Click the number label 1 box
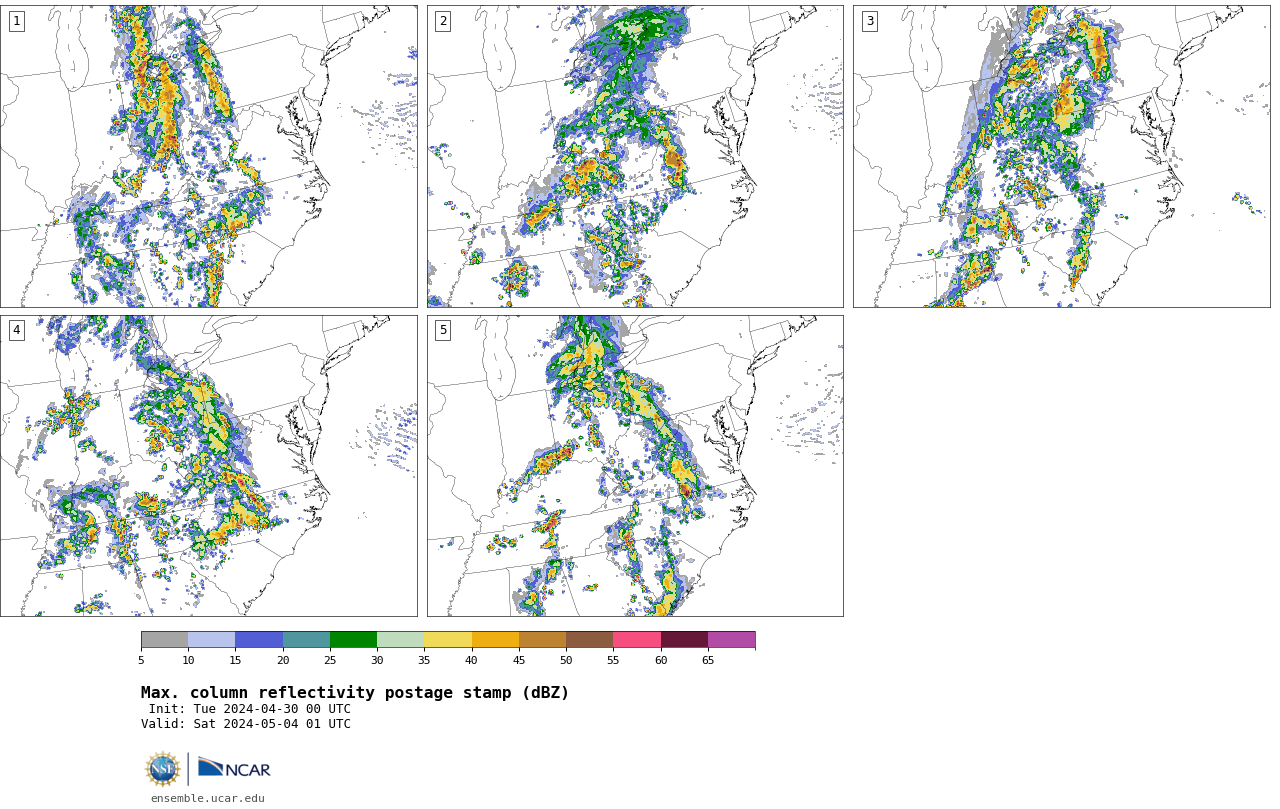 [x=16, y=21]
